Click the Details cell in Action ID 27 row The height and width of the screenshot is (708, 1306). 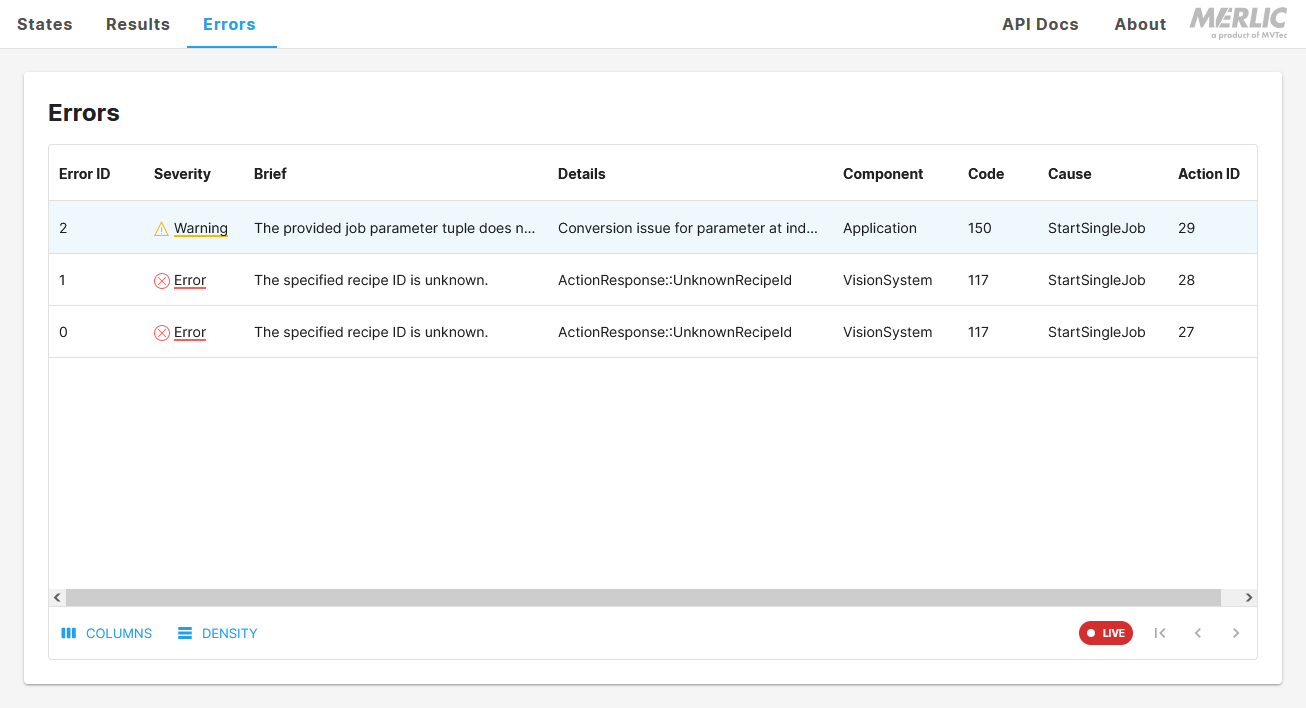[675, 332]
